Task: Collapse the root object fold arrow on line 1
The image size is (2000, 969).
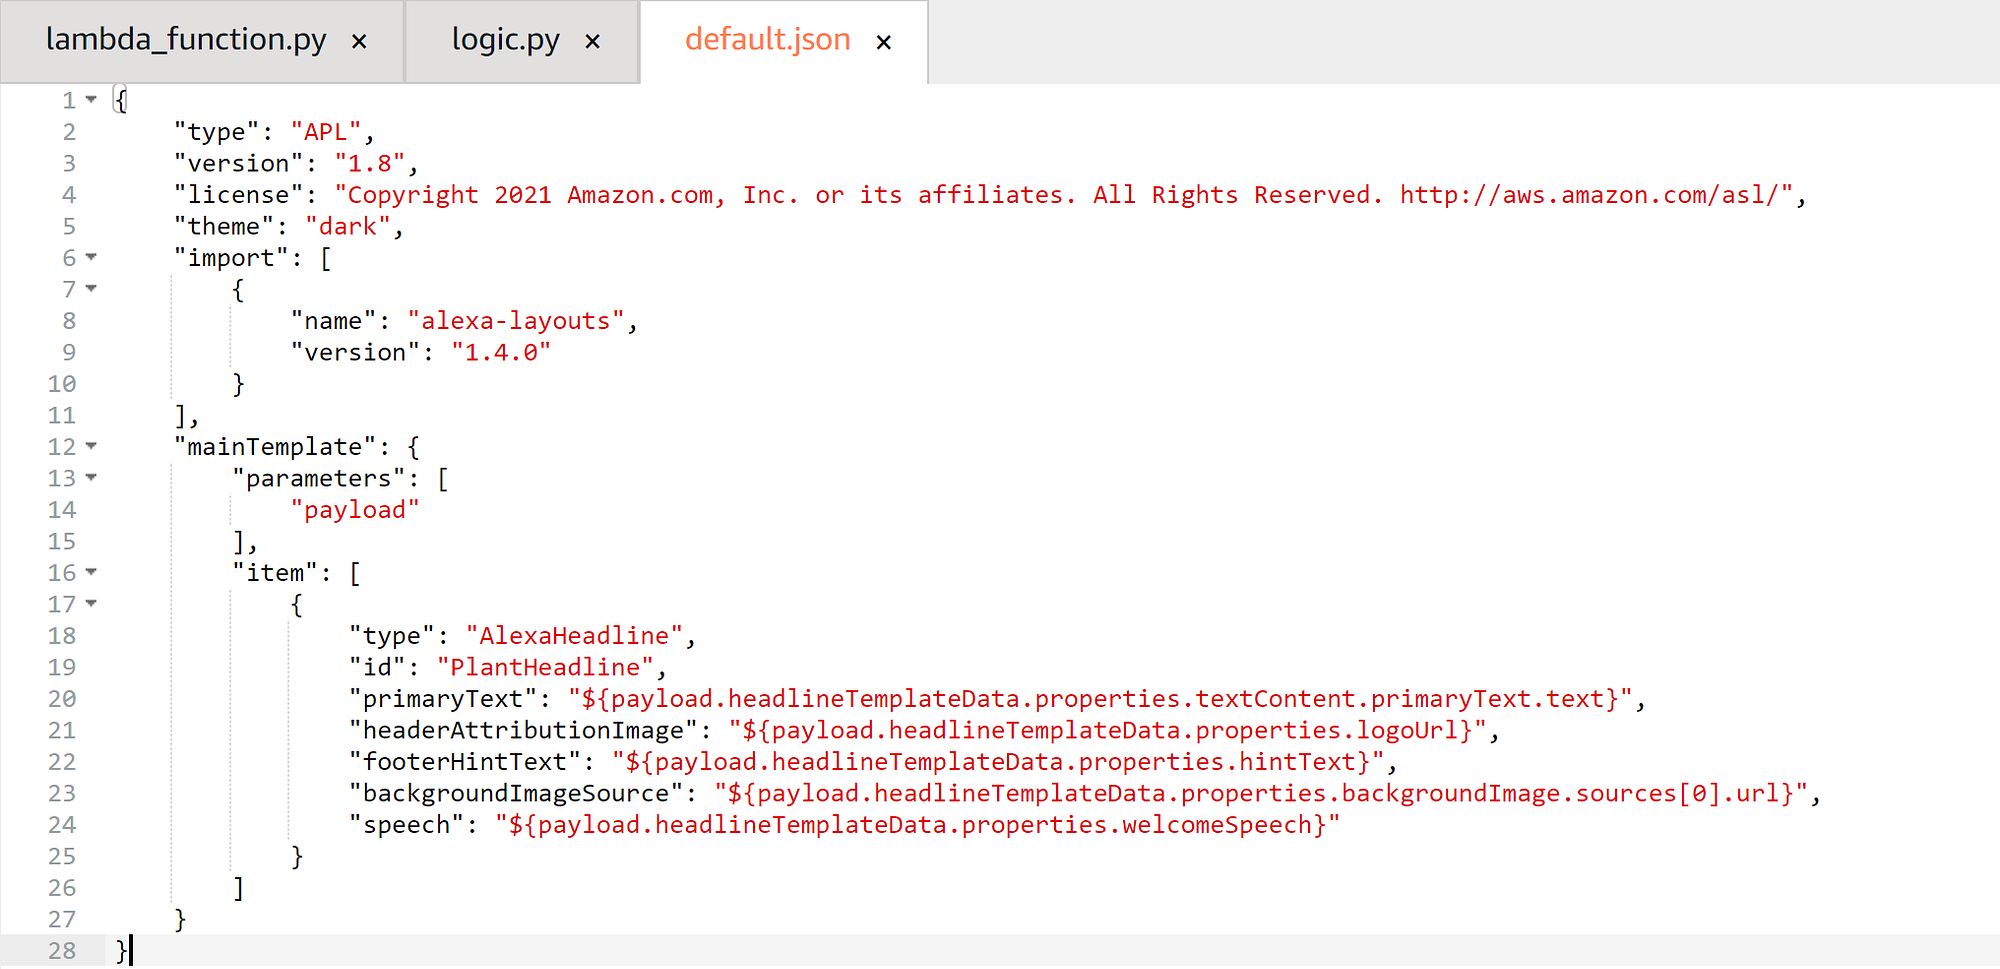Action: click(x=91, y=100)
